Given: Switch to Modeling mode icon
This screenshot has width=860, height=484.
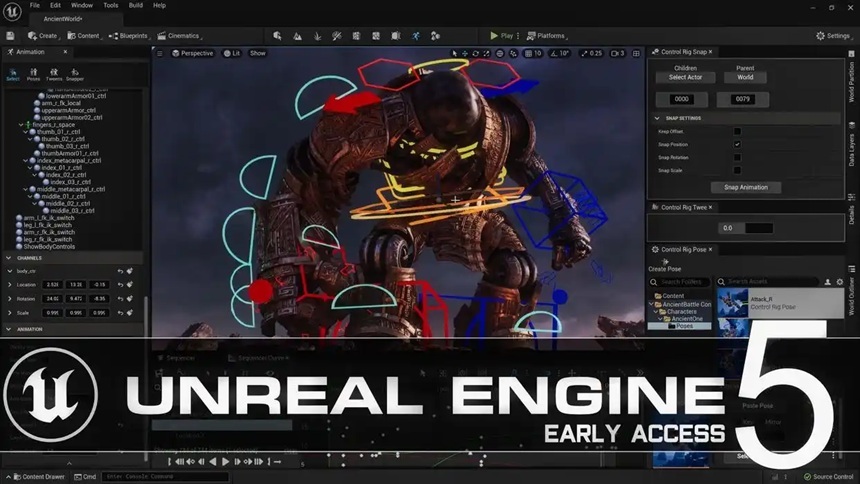Looking at the screenshot, I should (357, 36).
